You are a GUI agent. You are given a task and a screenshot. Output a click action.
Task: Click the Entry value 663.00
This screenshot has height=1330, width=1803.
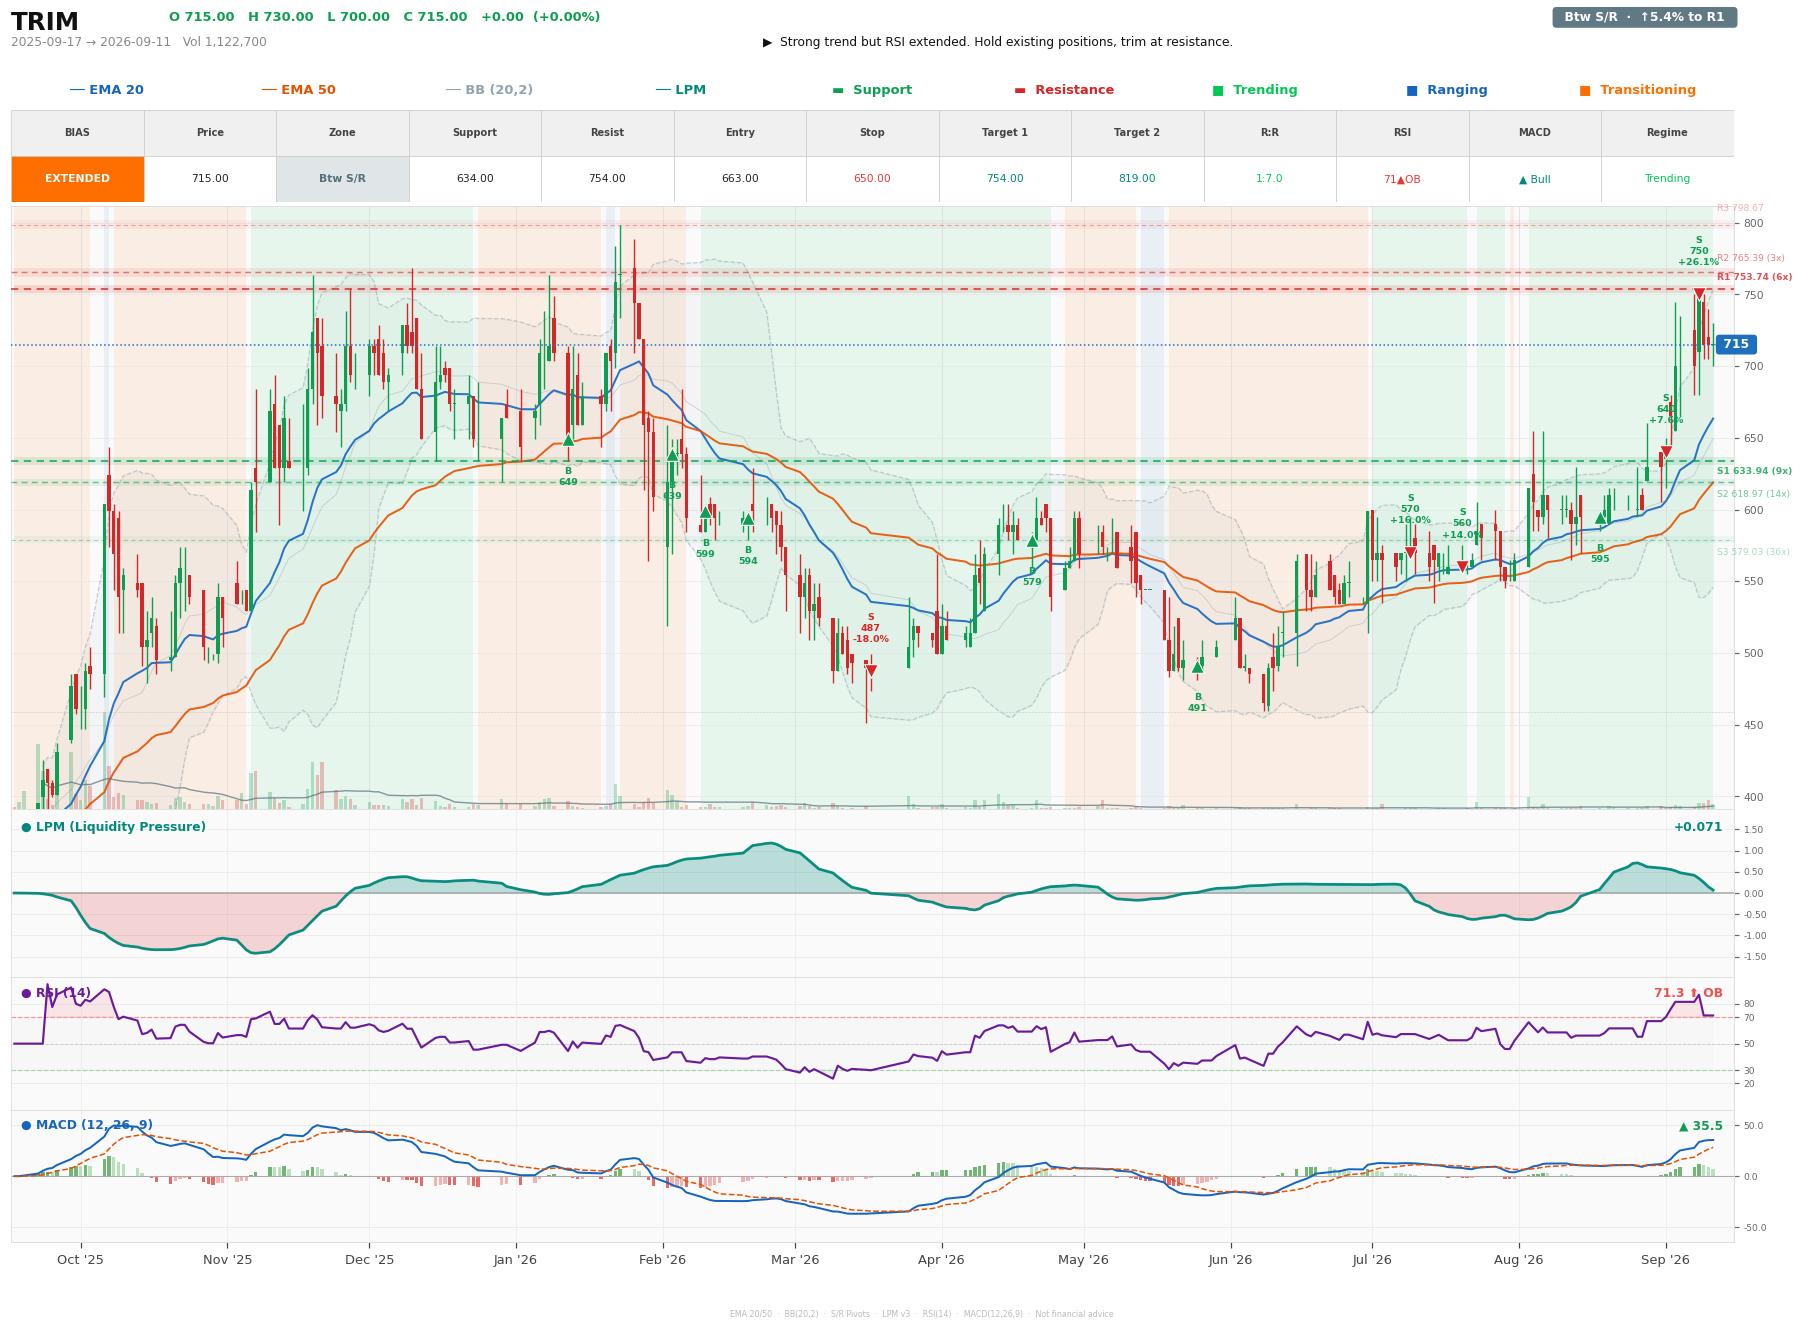click(740, 179)
